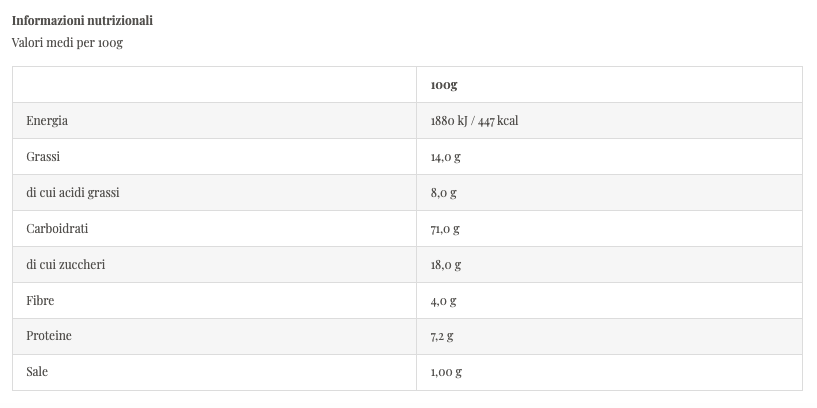Click the "Informazioni nutrizionali" heading

(x=82, y=21)
